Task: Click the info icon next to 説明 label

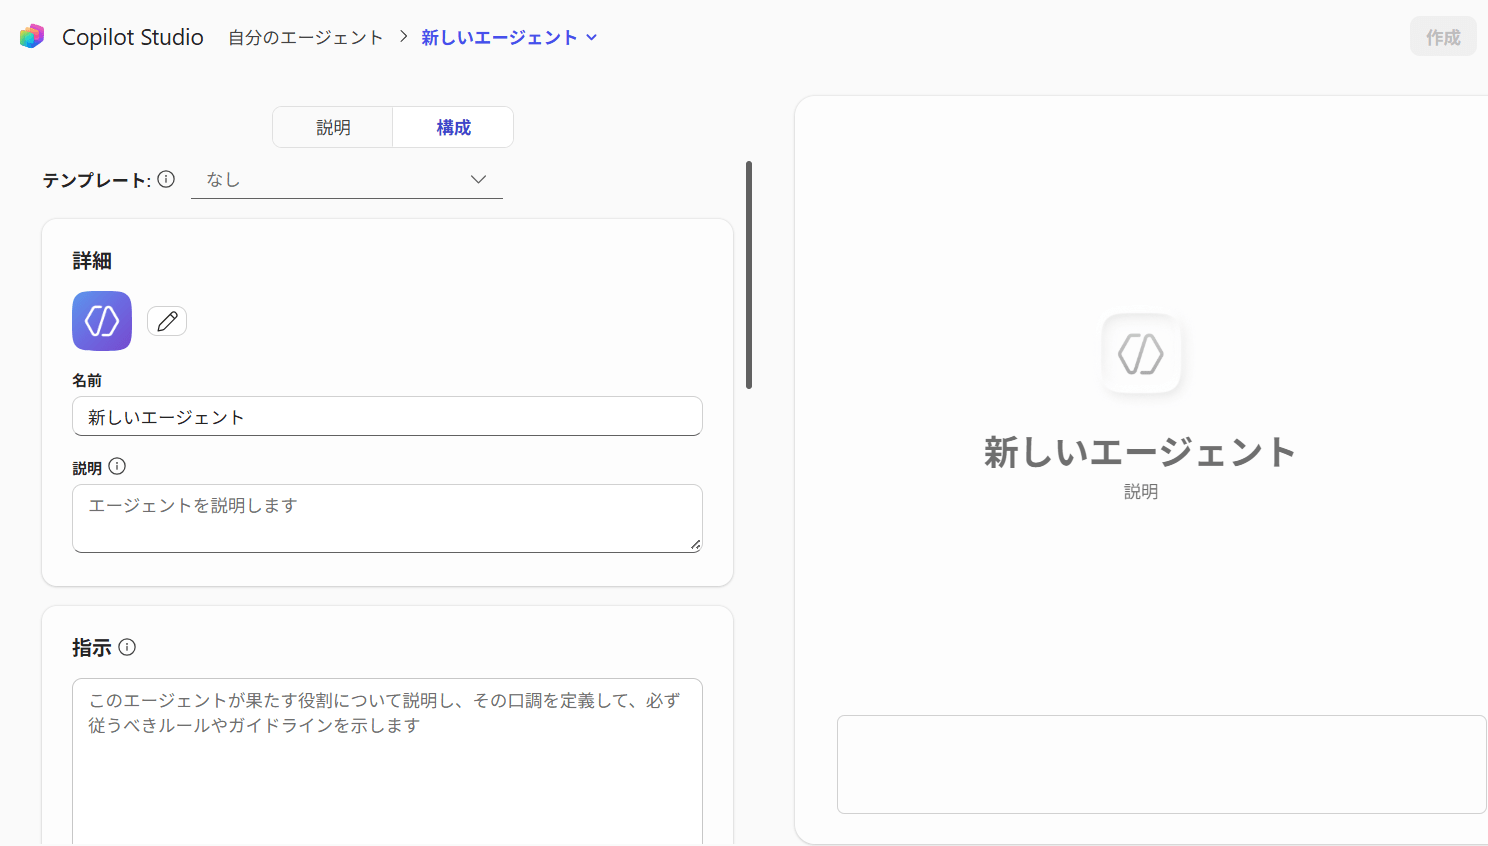Action: [117, 466]
